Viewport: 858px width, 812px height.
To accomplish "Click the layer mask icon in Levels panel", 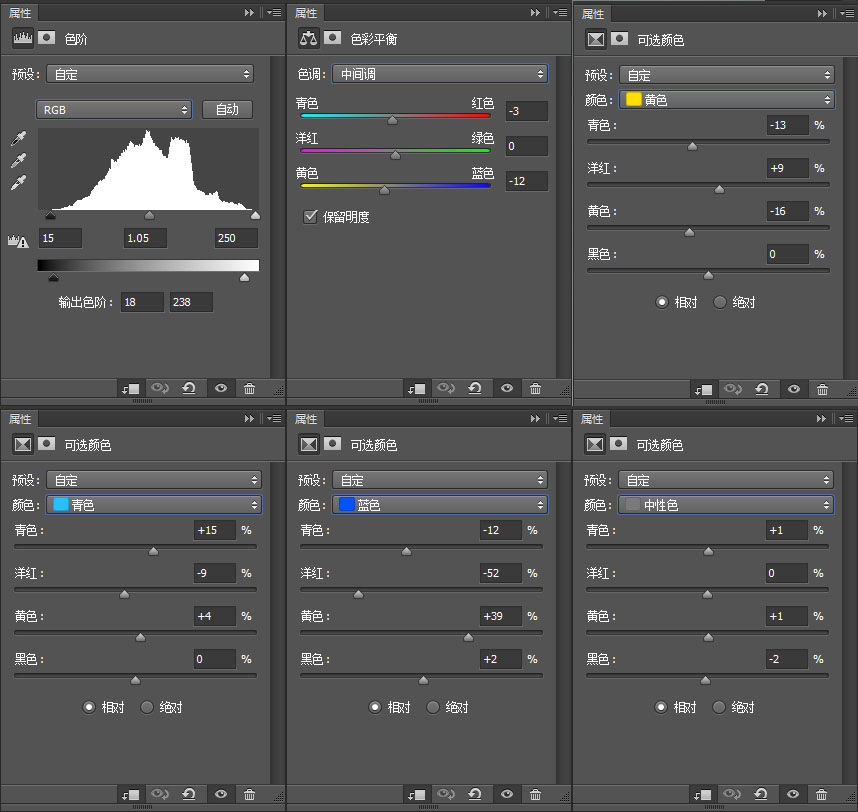I will (x=47, y=37).
